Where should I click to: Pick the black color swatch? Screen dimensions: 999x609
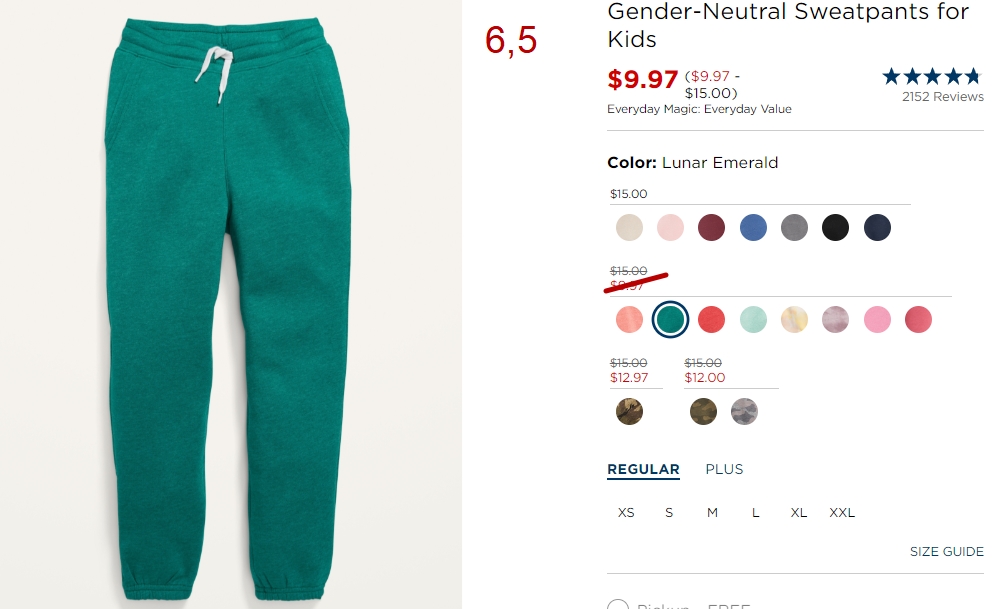coord(835,227)
